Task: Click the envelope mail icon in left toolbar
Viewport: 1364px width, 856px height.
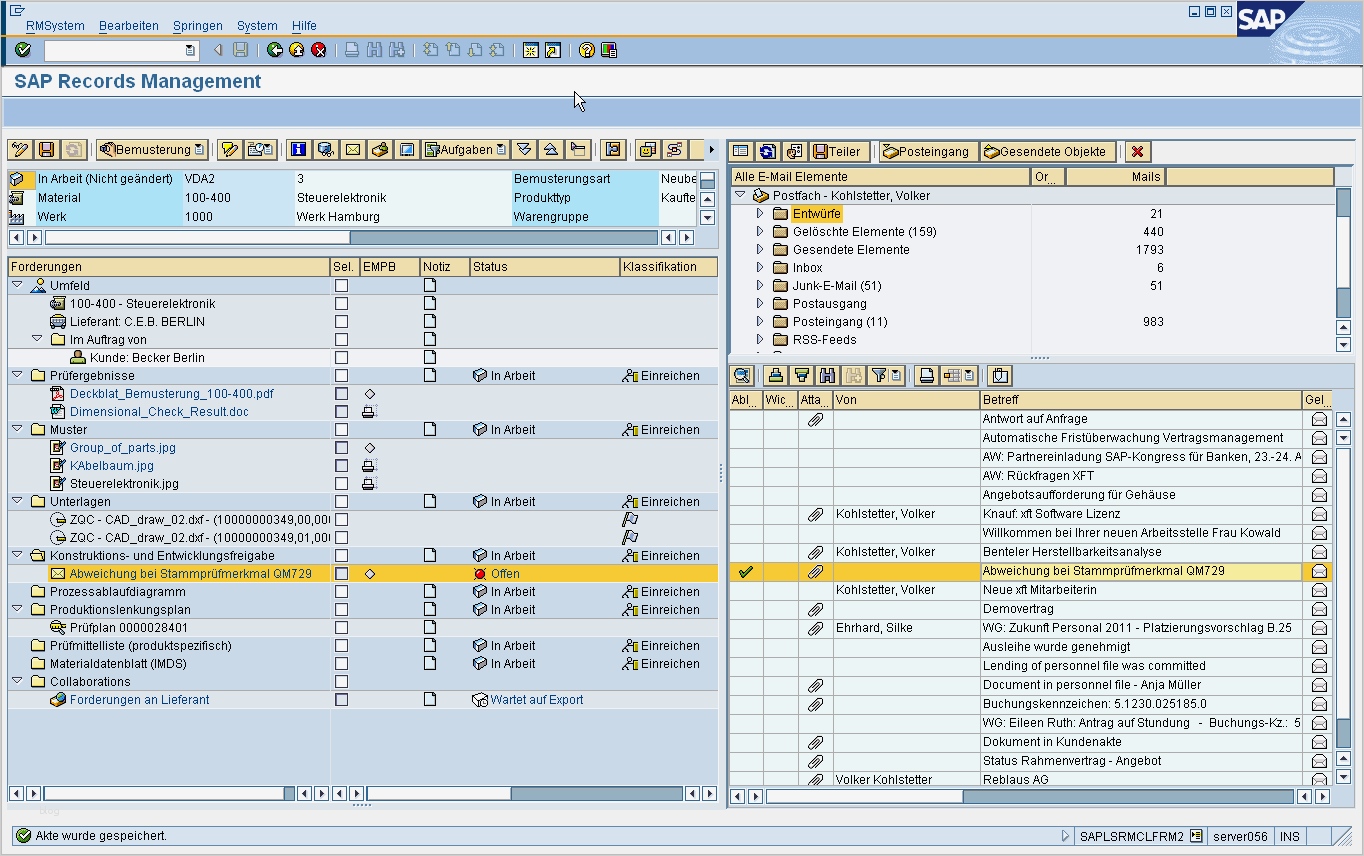Action: coord(352,150)
